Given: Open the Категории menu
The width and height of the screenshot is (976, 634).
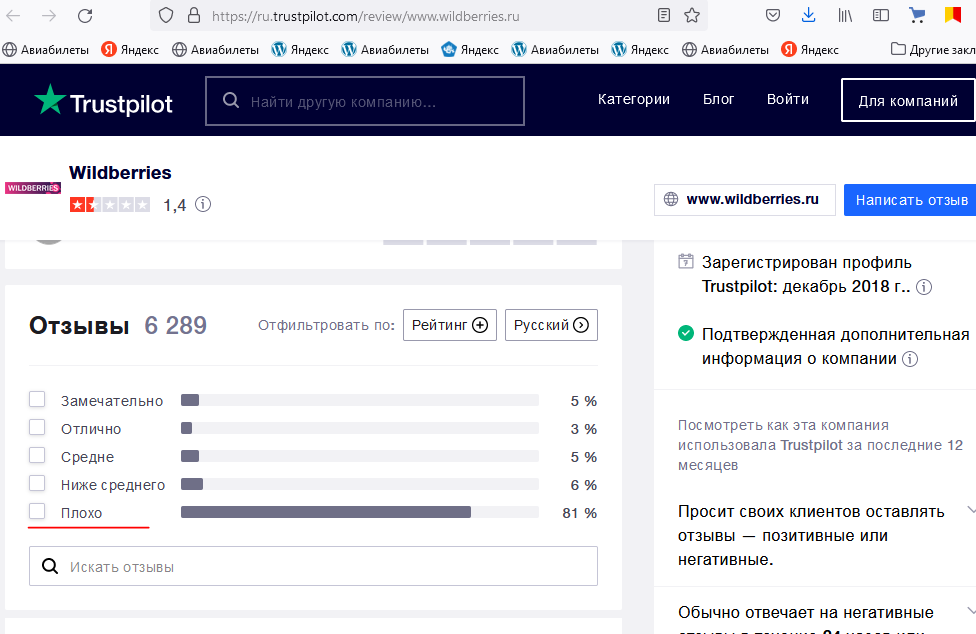Looking at the screenshot, I should click(633, 99).
